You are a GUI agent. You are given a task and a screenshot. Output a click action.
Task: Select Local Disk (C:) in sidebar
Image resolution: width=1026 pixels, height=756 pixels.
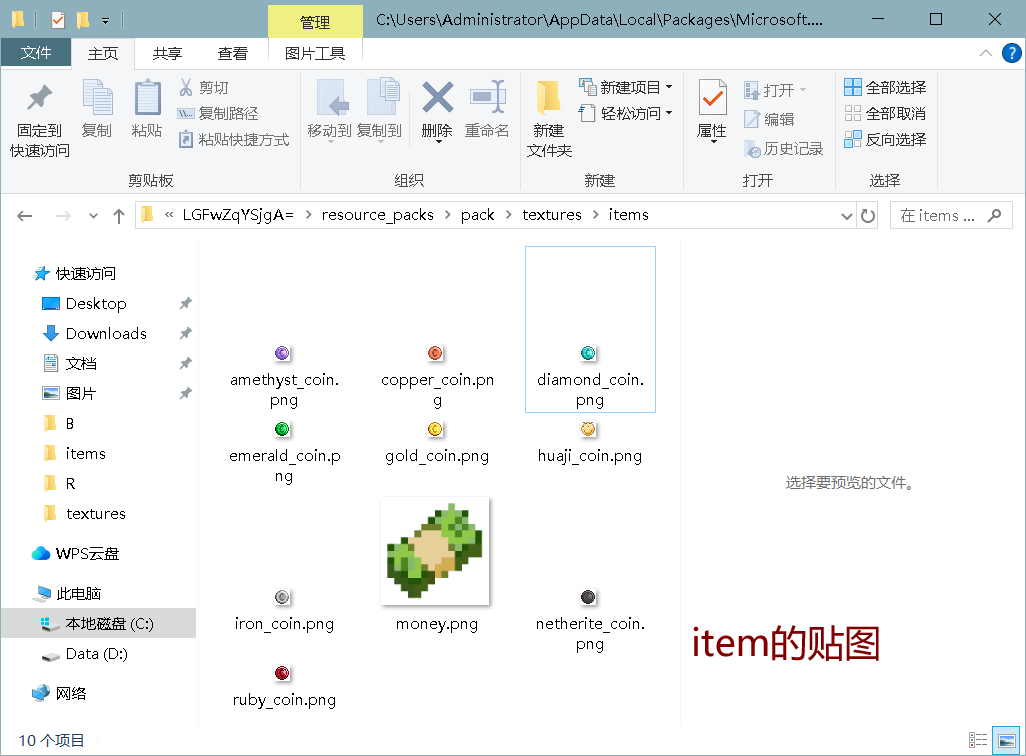click(x=98, y=624)
